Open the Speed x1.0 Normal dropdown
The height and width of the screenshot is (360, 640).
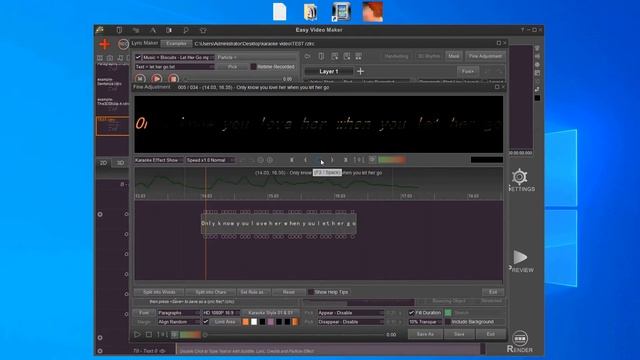[210, 160]
